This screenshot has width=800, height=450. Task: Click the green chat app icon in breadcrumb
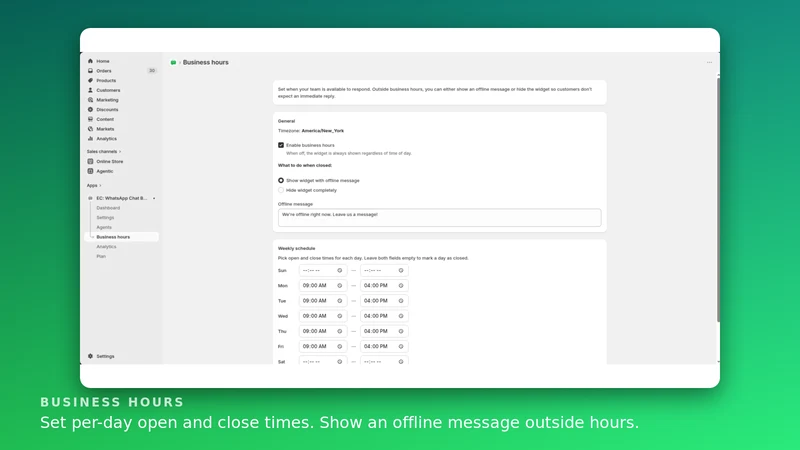(173, 63)
